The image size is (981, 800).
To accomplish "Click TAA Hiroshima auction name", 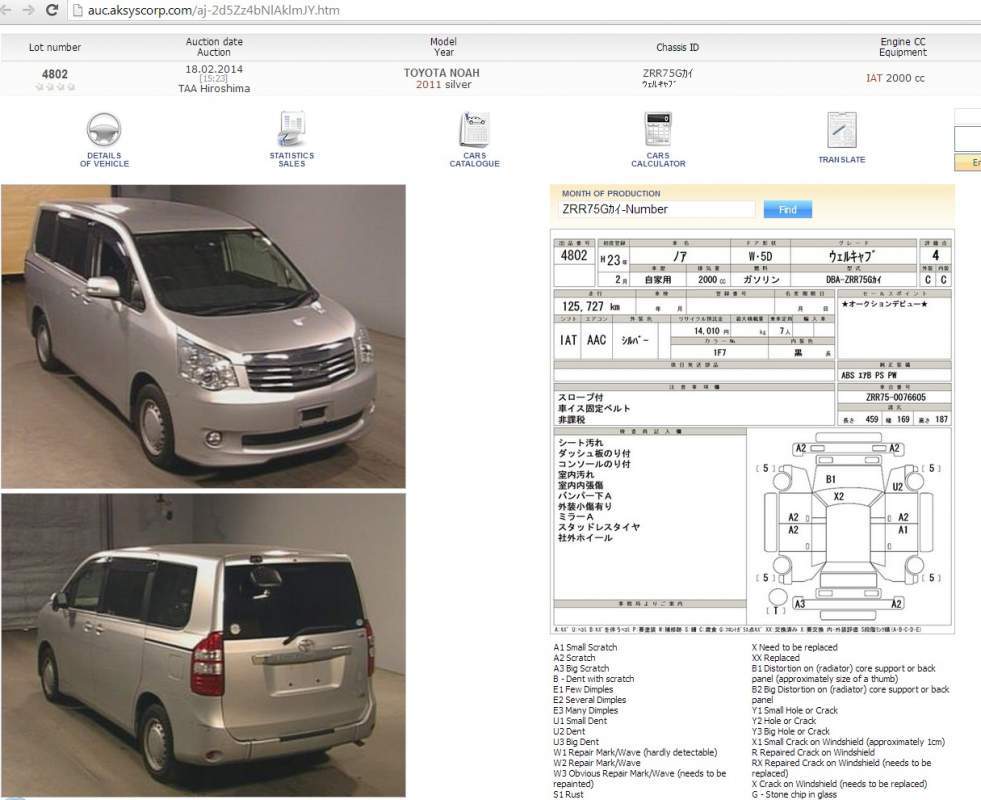I will point(214,89).
